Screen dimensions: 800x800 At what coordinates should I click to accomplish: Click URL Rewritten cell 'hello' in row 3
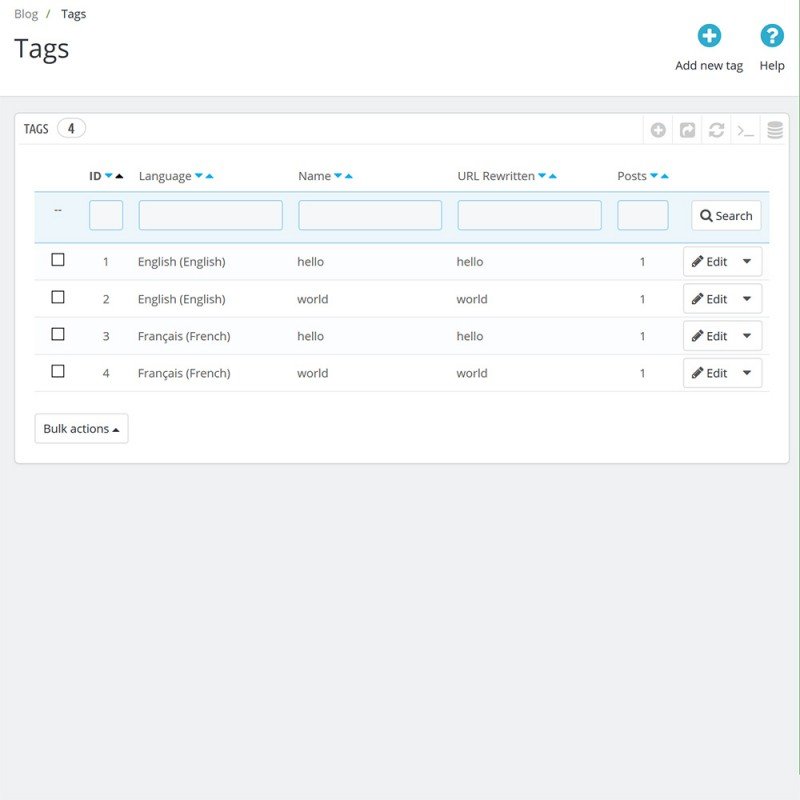(470, 336)
